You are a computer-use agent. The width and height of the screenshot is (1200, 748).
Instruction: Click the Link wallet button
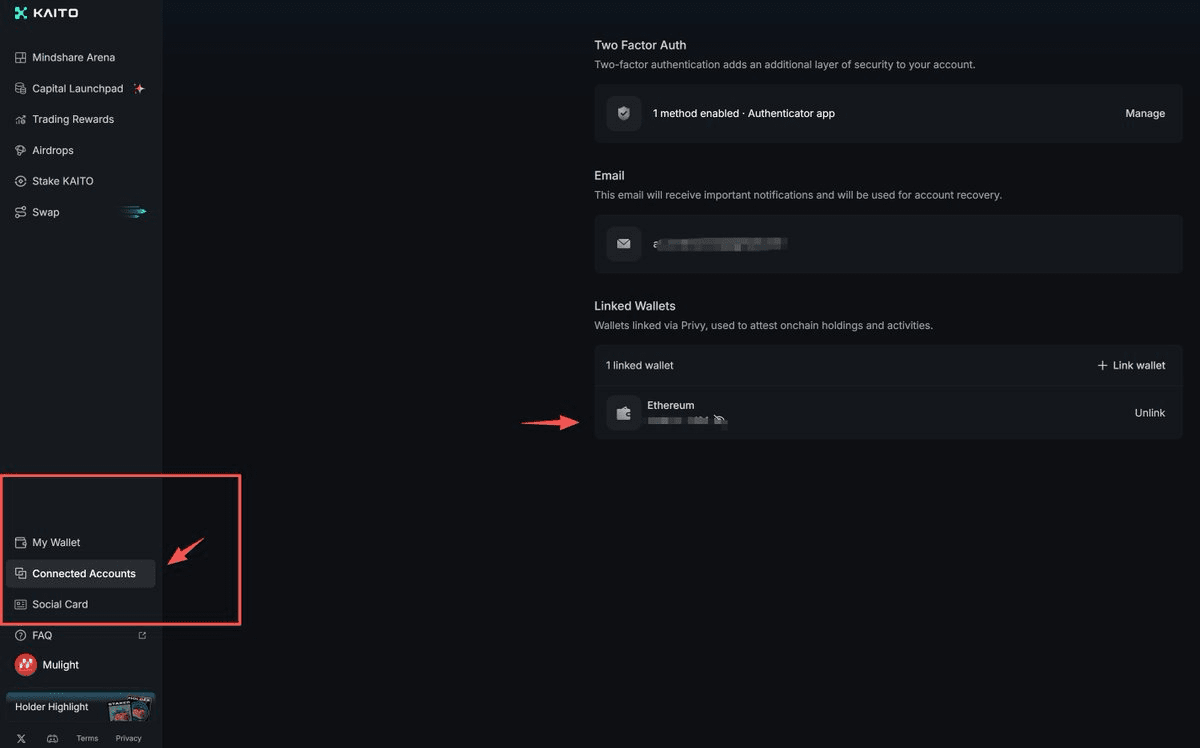[x=1131, y=366]
